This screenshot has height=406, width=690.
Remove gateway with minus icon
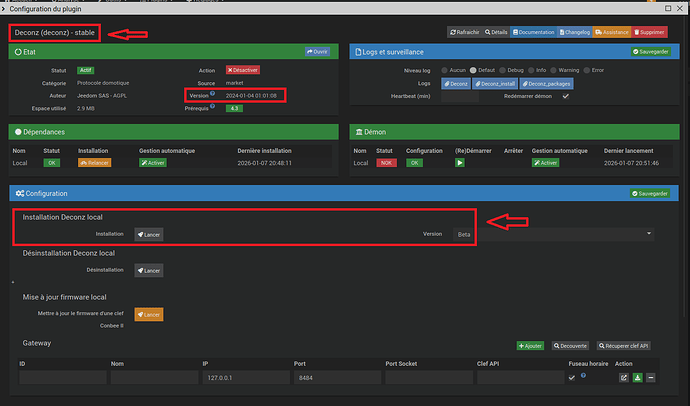(x=651, y=377)
